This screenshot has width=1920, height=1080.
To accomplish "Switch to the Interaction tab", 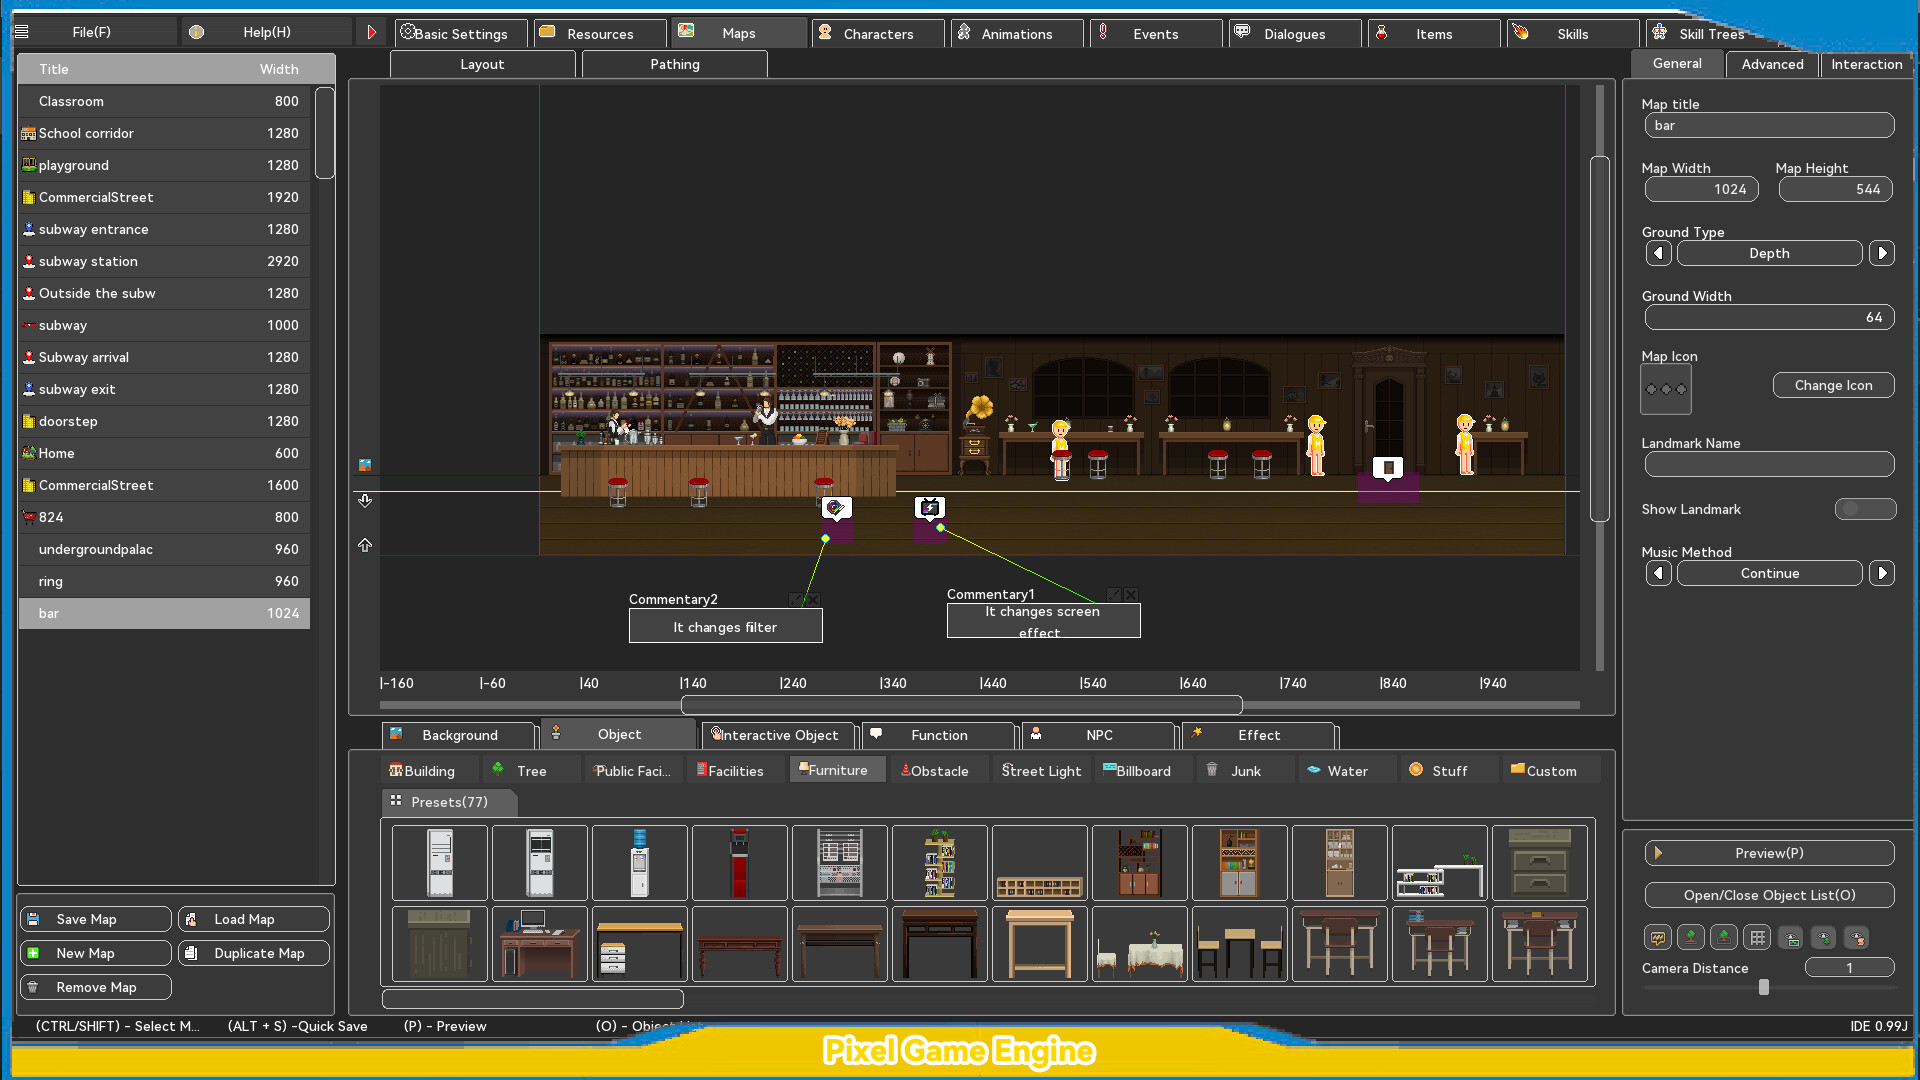I will click(1866, 63).
